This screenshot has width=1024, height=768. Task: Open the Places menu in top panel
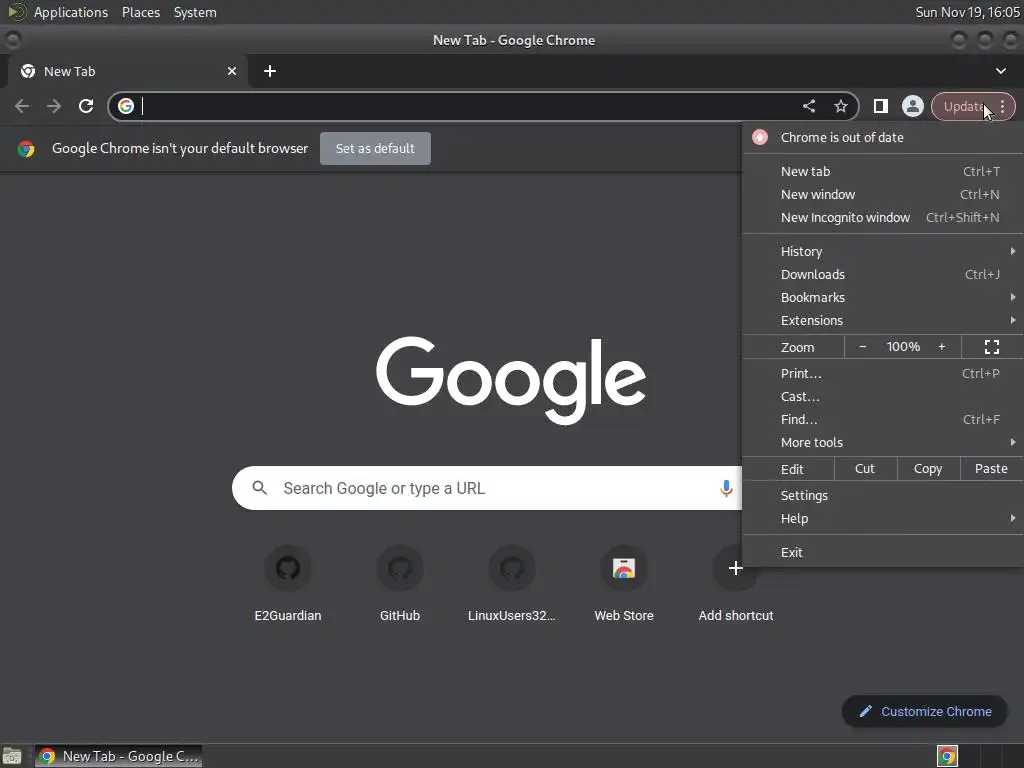[x=140, y=12]
